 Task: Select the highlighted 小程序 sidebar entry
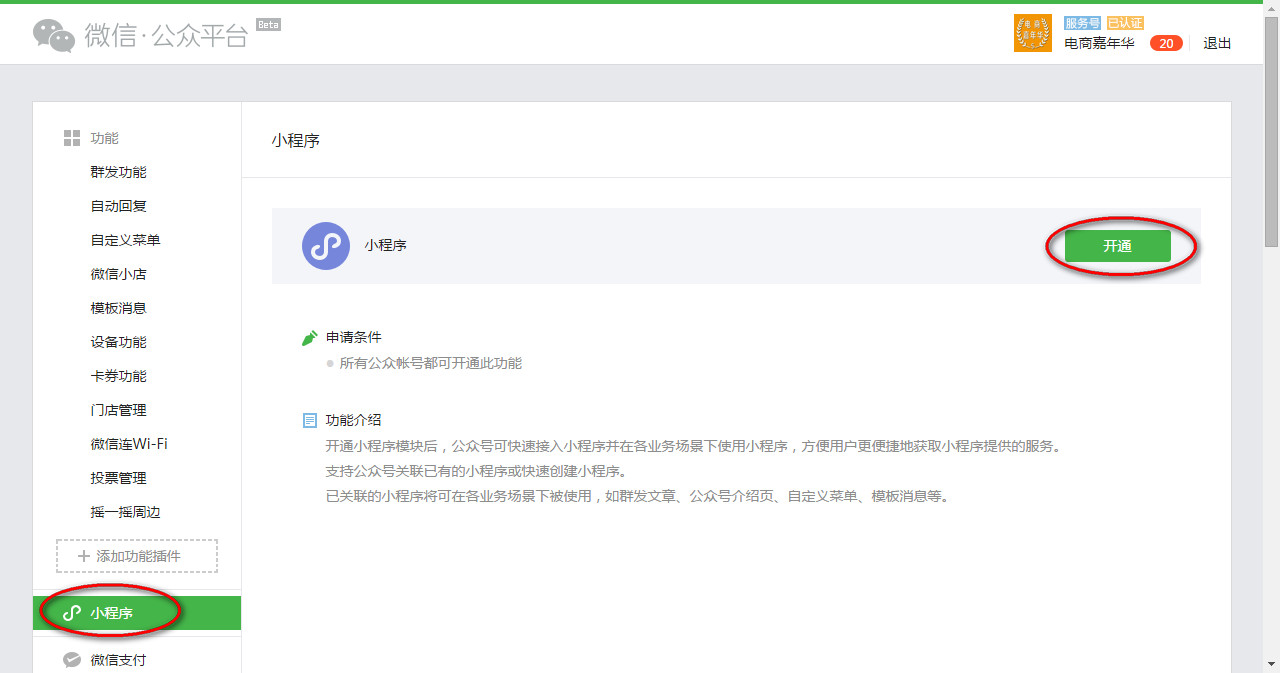click(x=137, y=613)
